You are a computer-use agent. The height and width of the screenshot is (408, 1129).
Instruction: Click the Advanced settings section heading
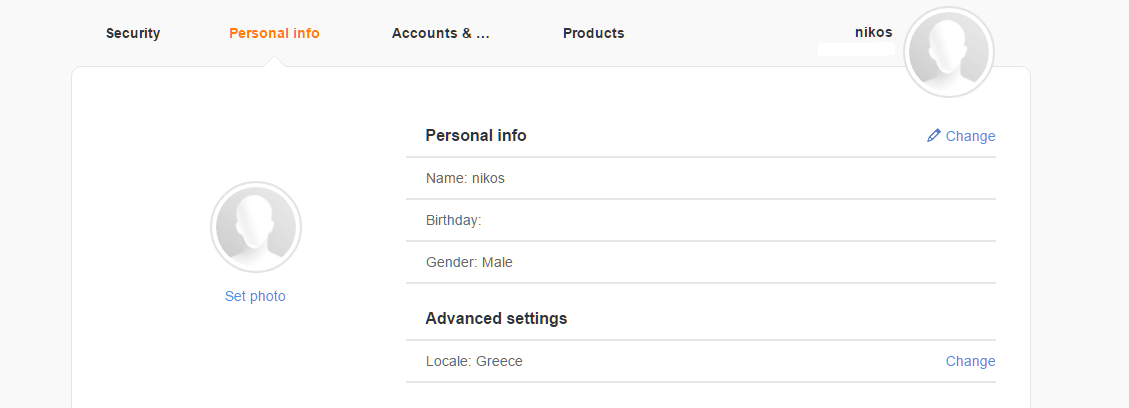pyautogui.click(x=496, y=318)
